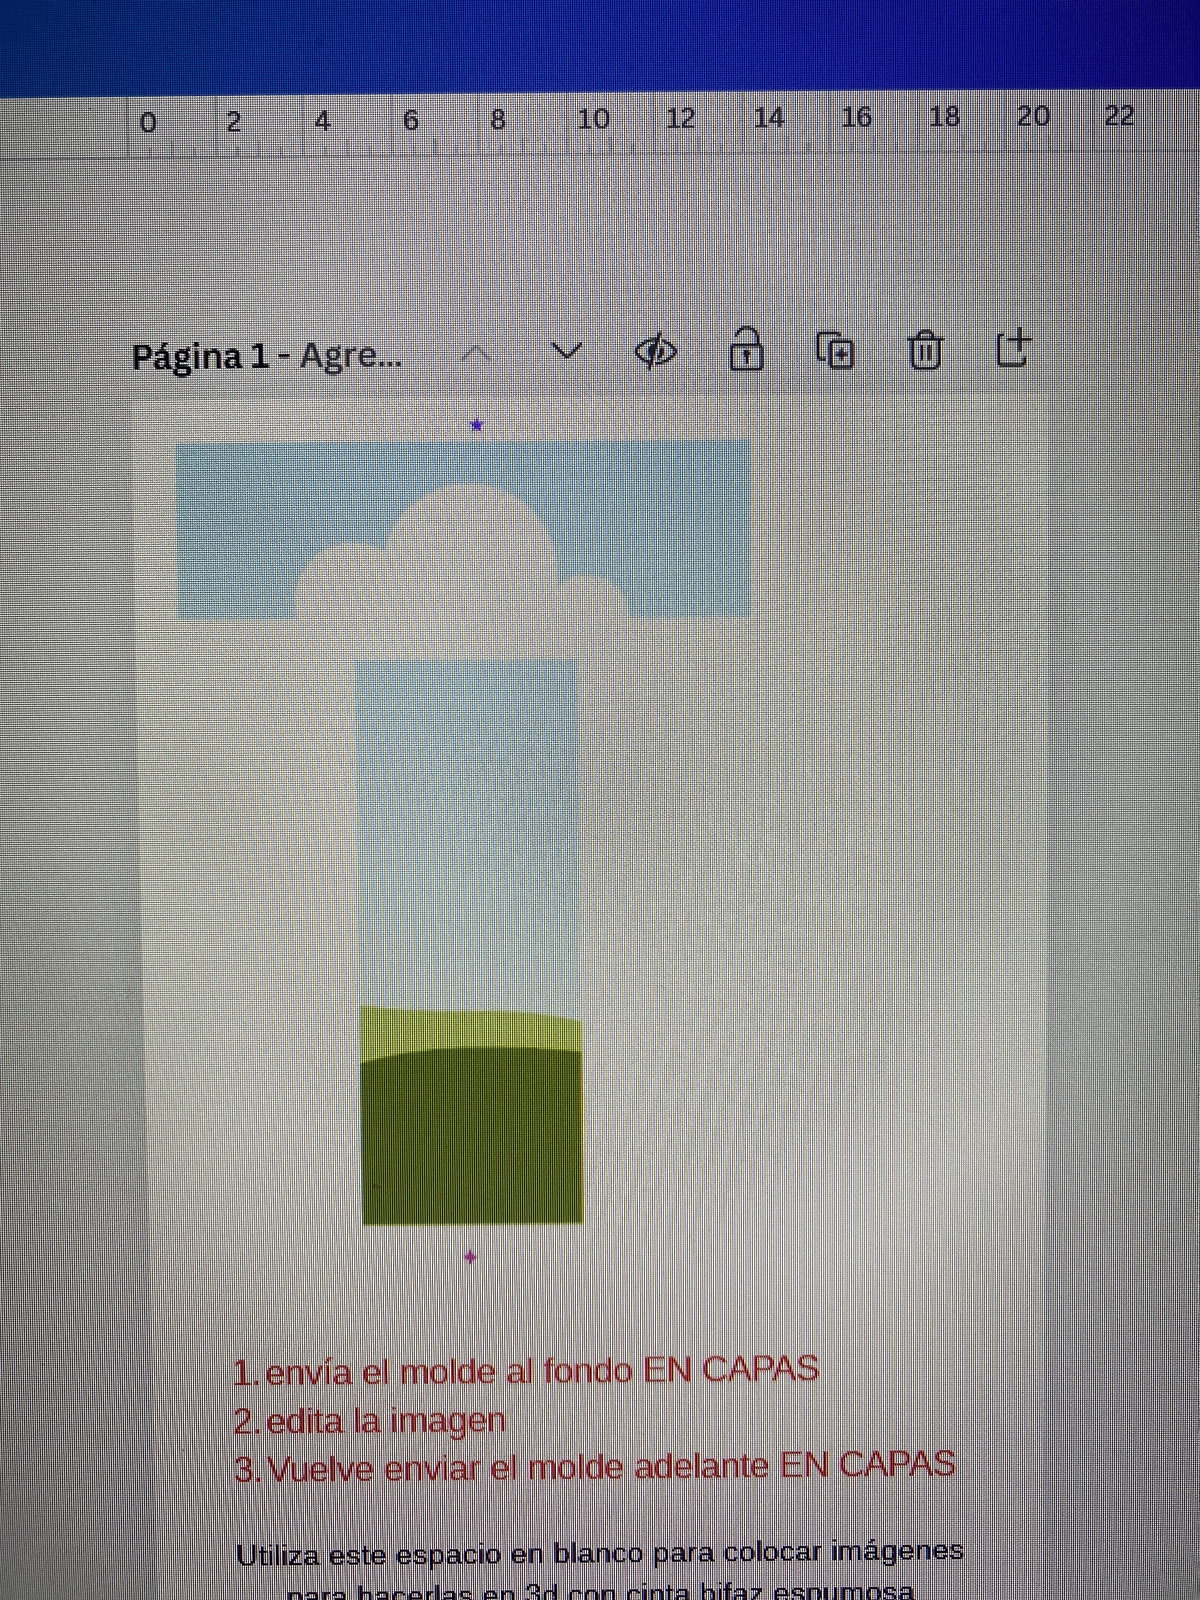
Task: Click the pink star marker below the hill image
Action: [470, 1257]
